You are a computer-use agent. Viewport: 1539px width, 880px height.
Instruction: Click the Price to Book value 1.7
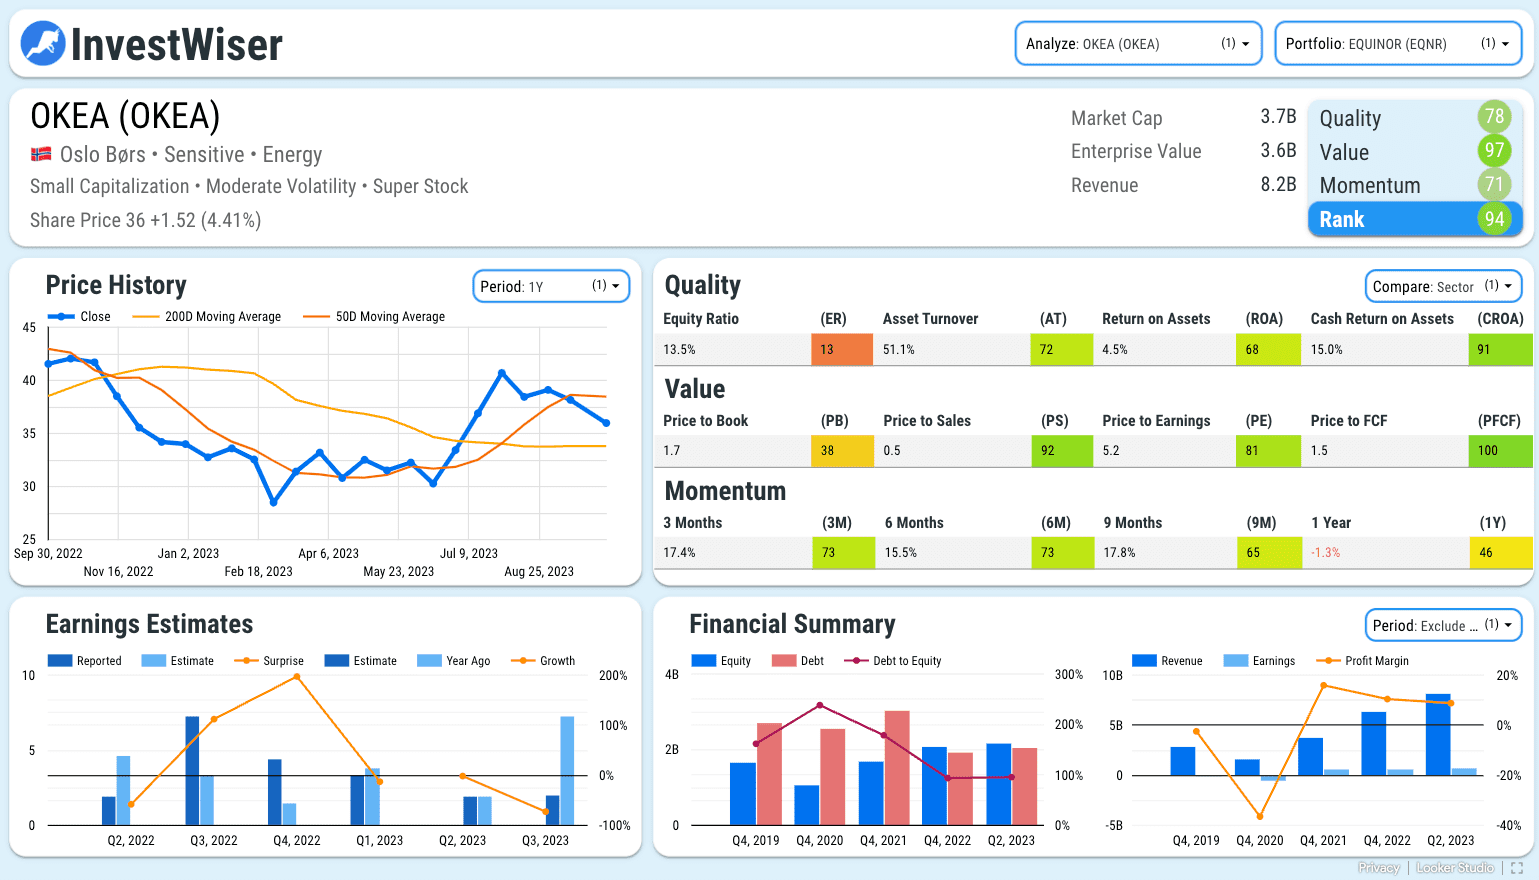click(x=672, y=451)
